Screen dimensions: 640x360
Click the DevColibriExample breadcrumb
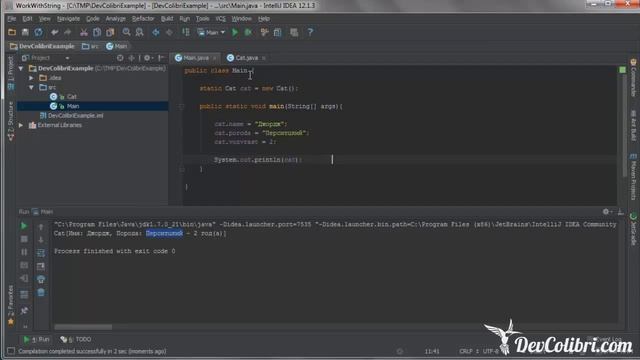[42, 46]
